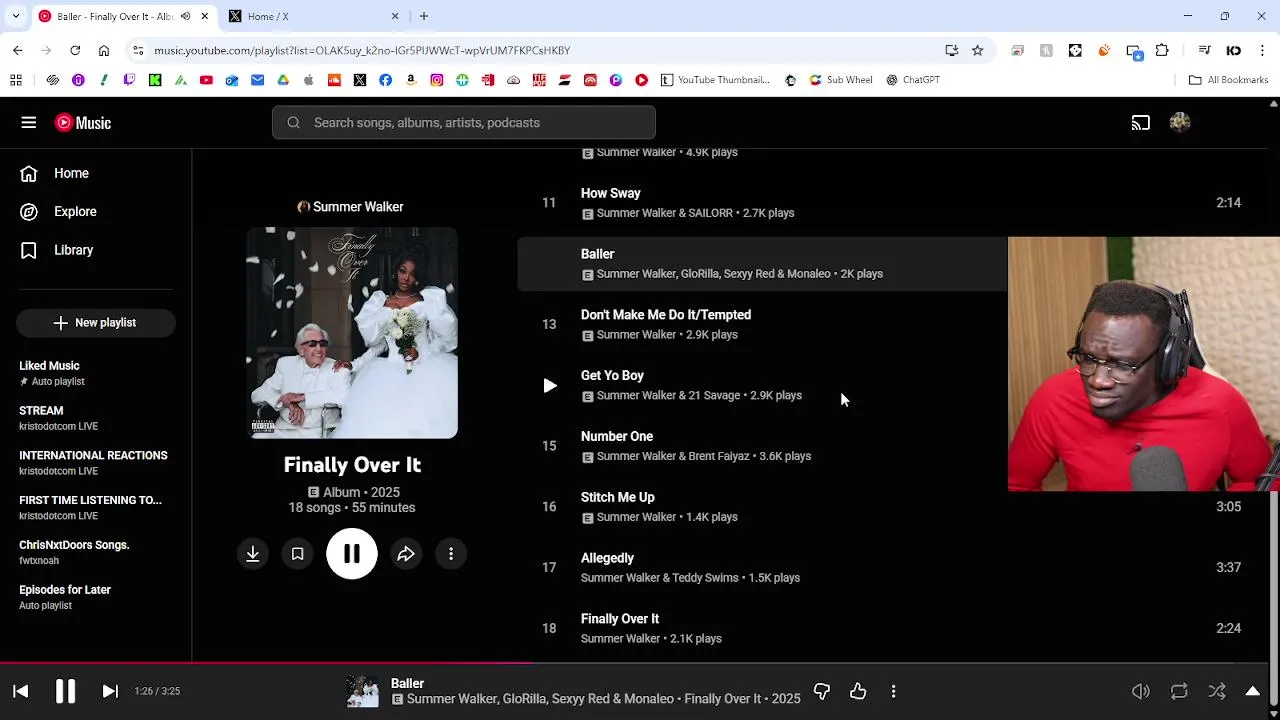This screenshot has height=720, width=1280.
Task: Click the Baller row in track list
Action: [x=762, y=264]
